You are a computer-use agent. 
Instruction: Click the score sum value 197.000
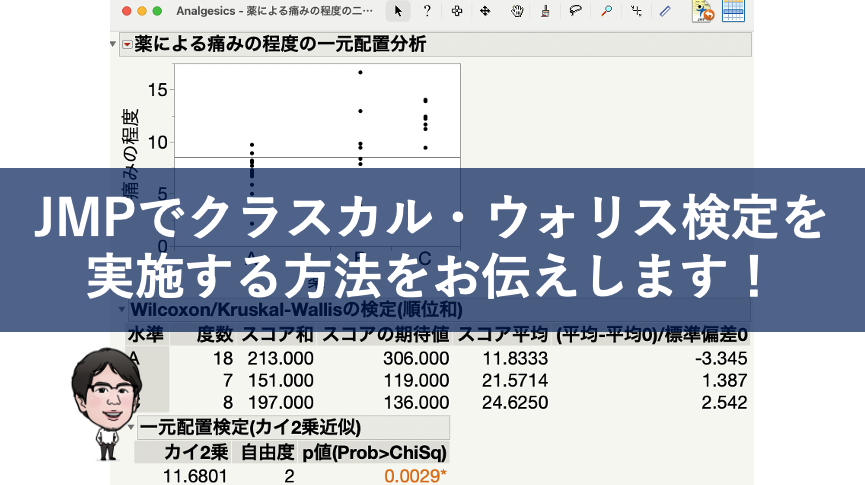point(280,403)
